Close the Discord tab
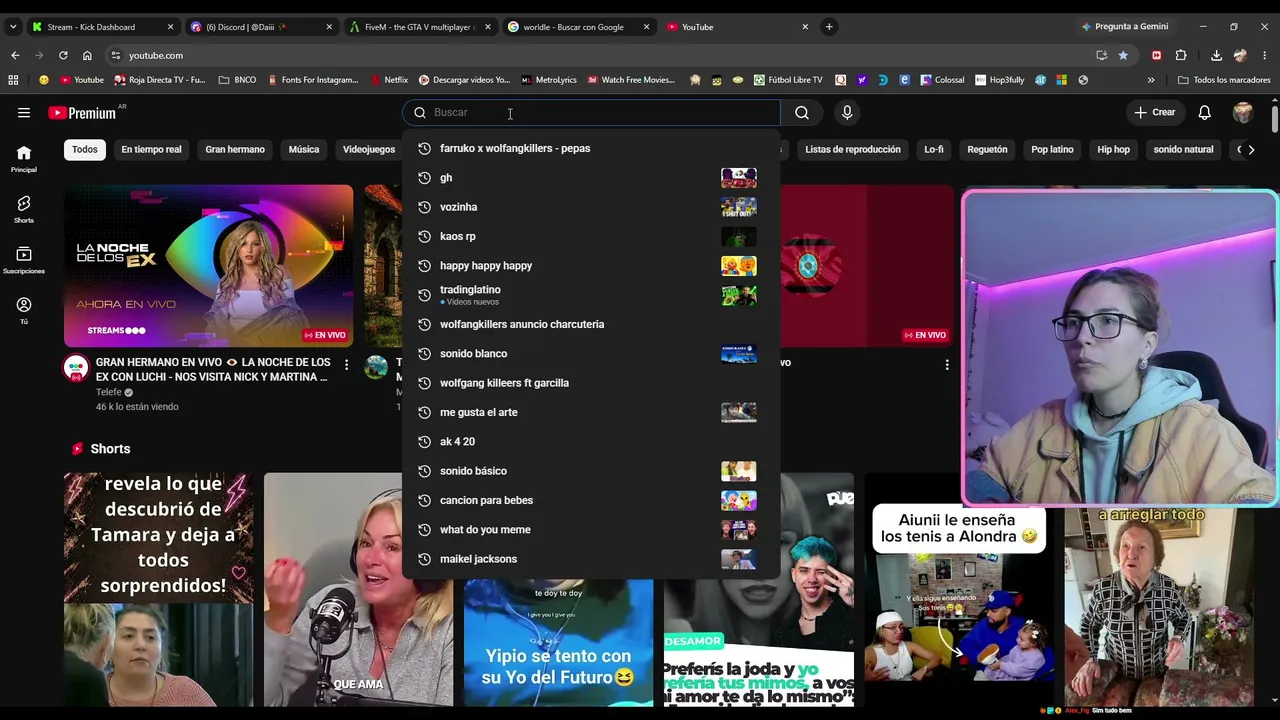Image resolution: width=1280 pixels, height=720 pixels. pos(329,27)
